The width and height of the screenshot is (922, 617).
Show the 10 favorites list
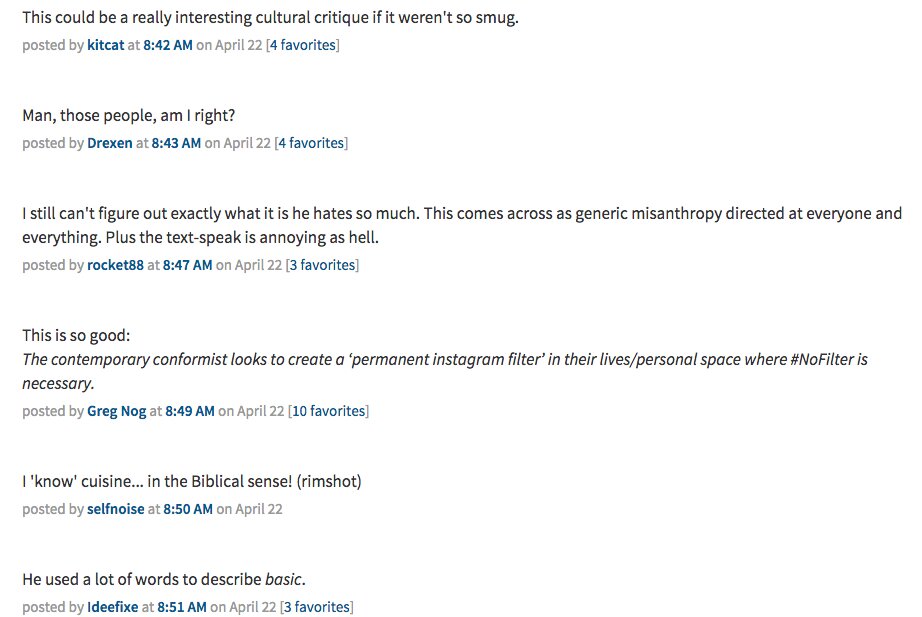tap(329, 411)
